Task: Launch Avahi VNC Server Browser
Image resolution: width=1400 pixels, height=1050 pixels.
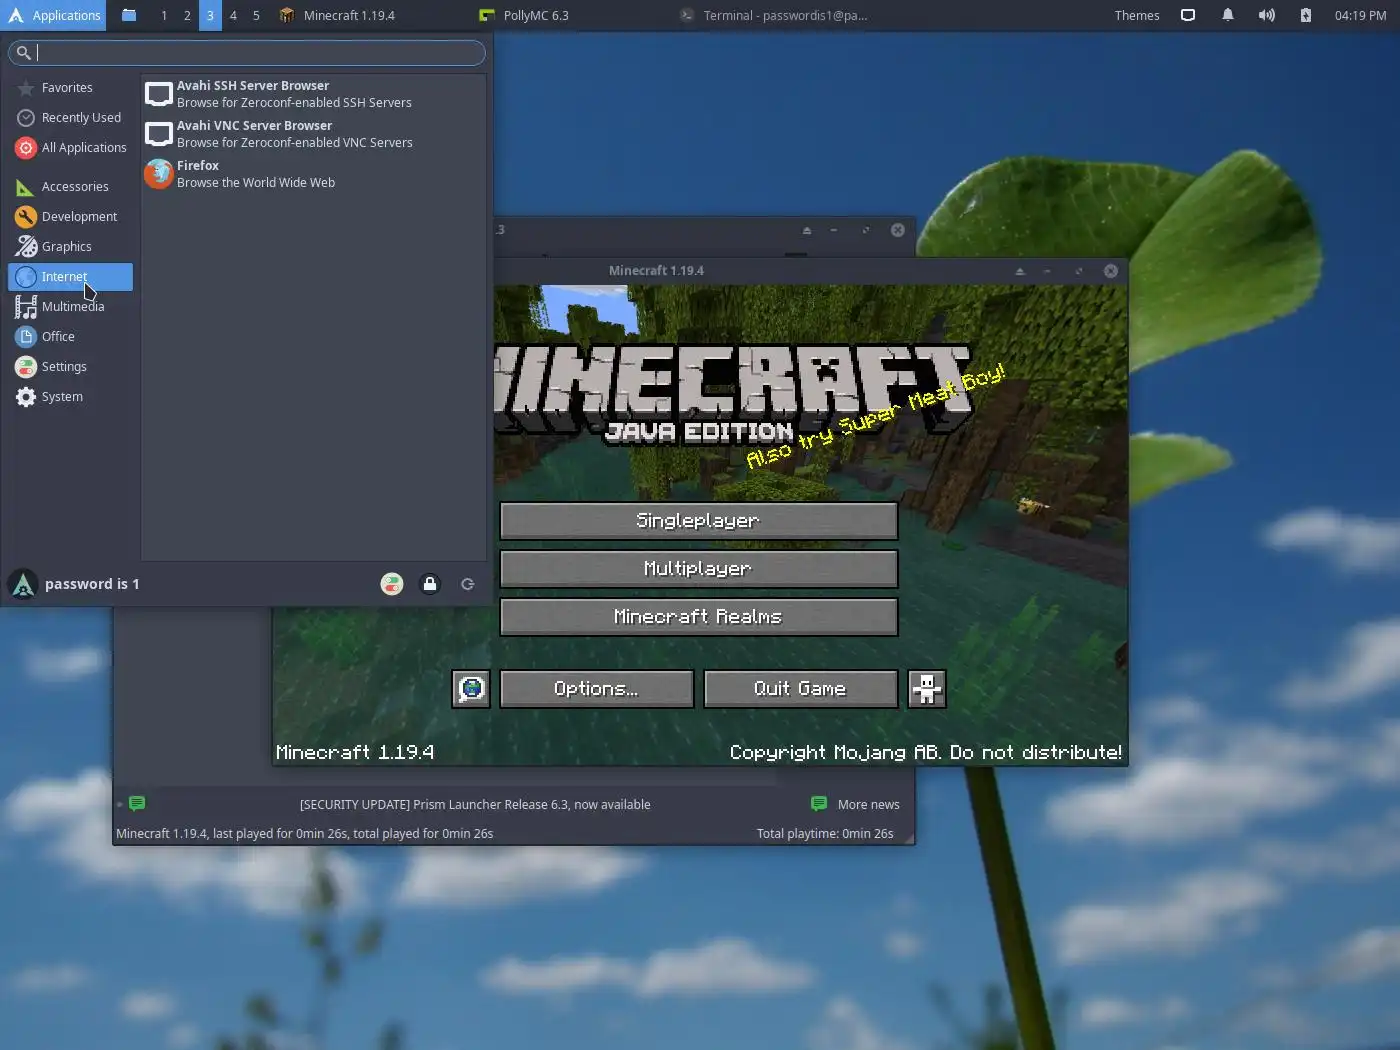Action: 313,134
